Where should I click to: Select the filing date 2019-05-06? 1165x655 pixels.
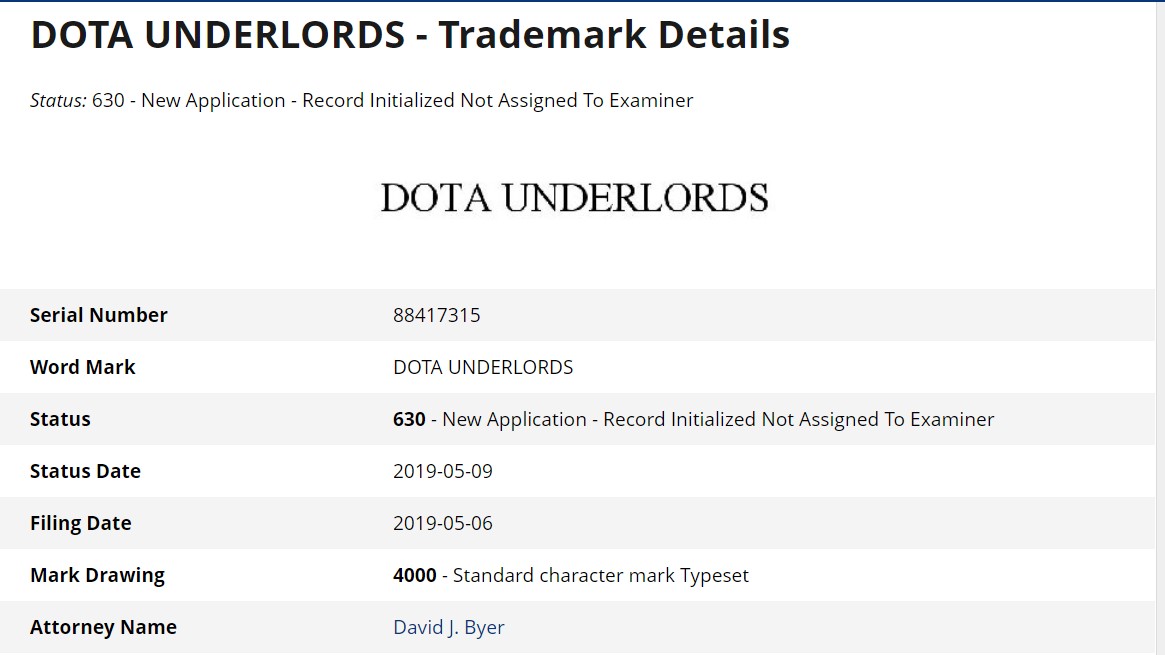tap(443, 524)
